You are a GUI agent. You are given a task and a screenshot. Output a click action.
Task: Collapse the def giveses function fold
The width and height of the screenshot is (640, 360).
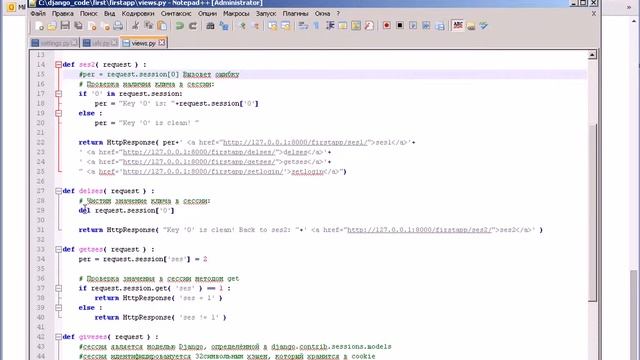click(58, 337)
